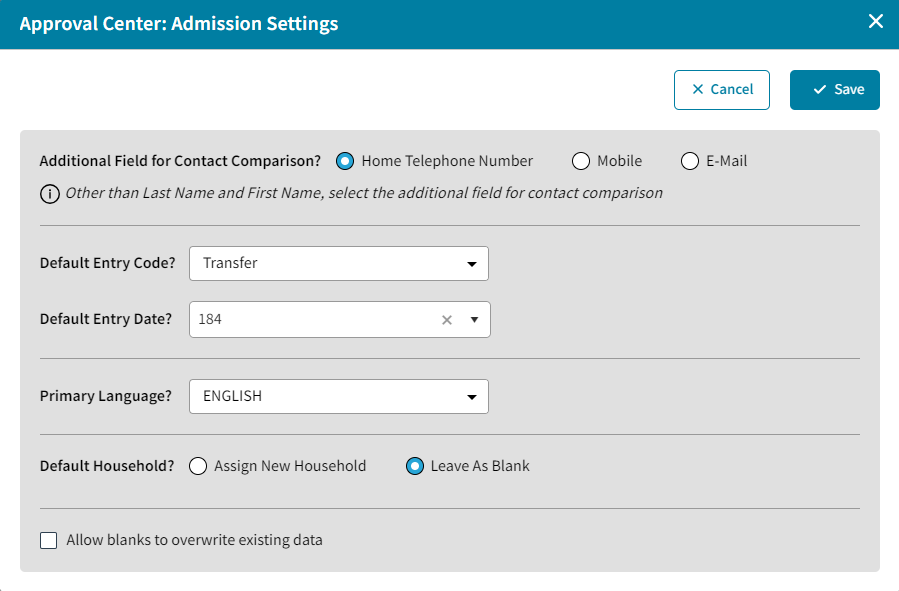Close the Admission Settings dialog with X

[x=875, y=21]
